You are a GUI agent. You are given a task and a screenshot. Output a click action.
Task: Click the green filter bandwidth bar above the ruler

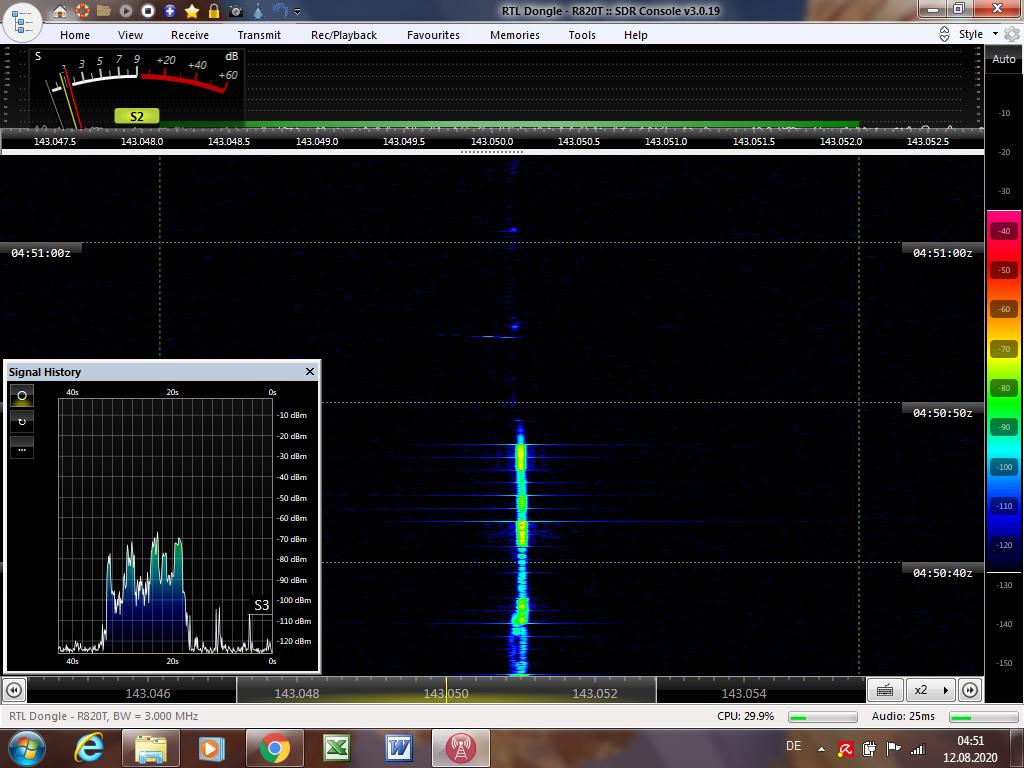click(x=509, y=124)
